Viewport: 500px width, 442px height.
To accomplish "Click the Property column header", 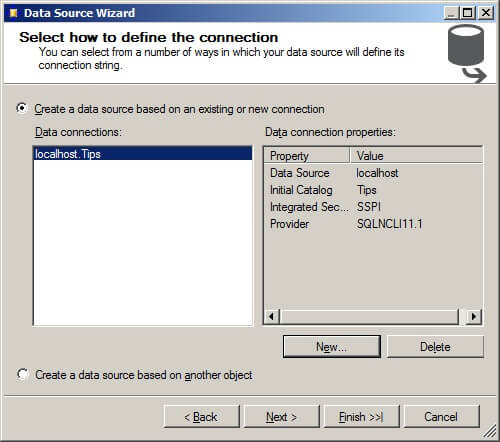I will [307, 155].
